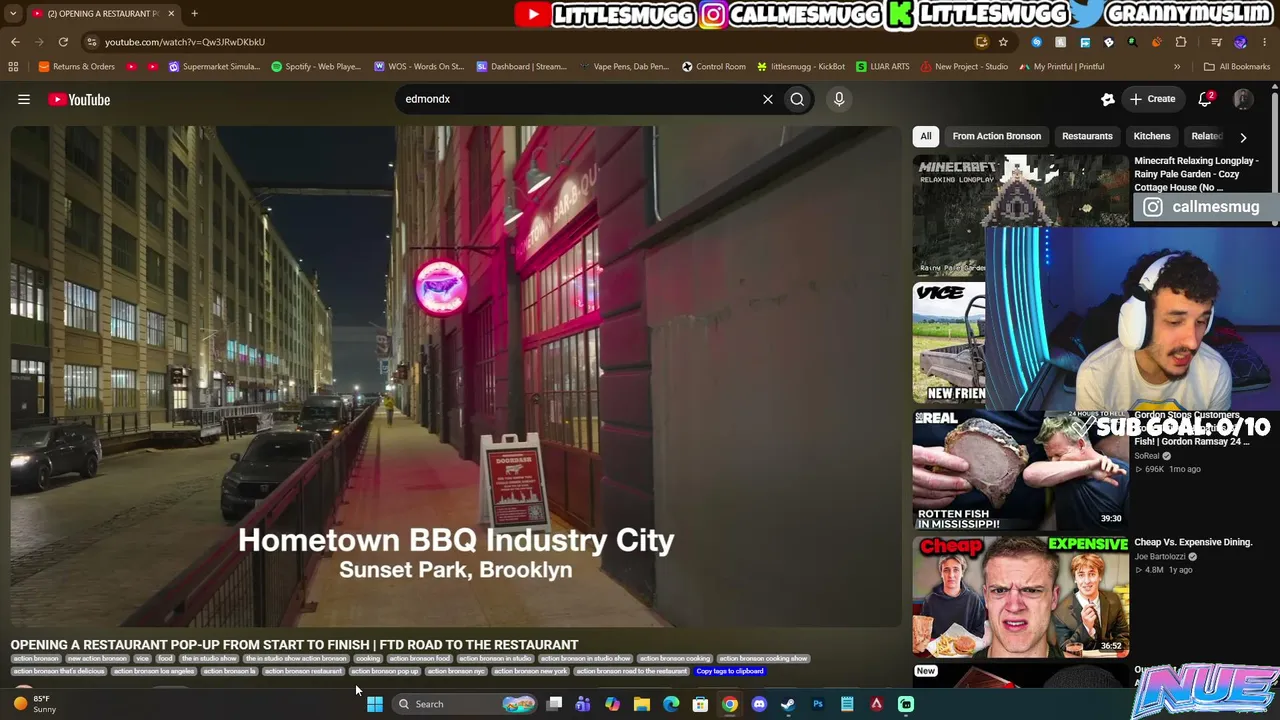Reload the page in Chrome
The height and width of the screenshot is (720, 1280).
coord(63,42)
